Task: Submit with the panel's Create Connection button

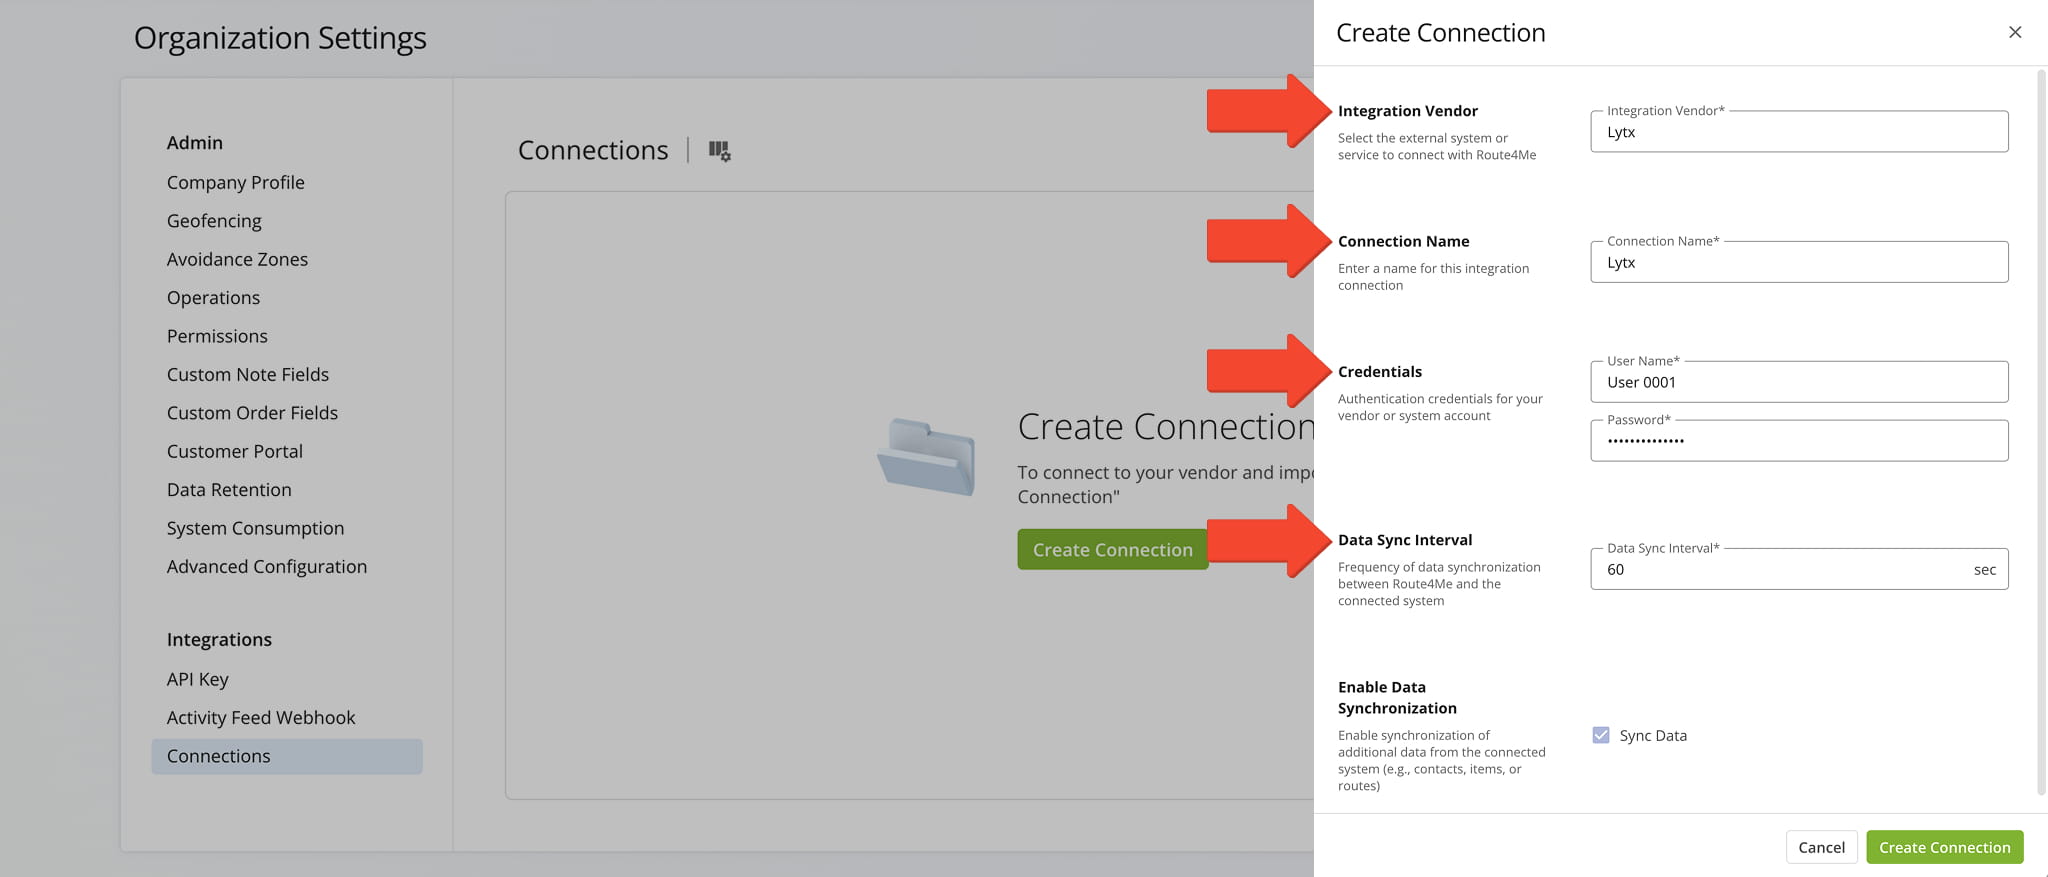Action: 1943,847
